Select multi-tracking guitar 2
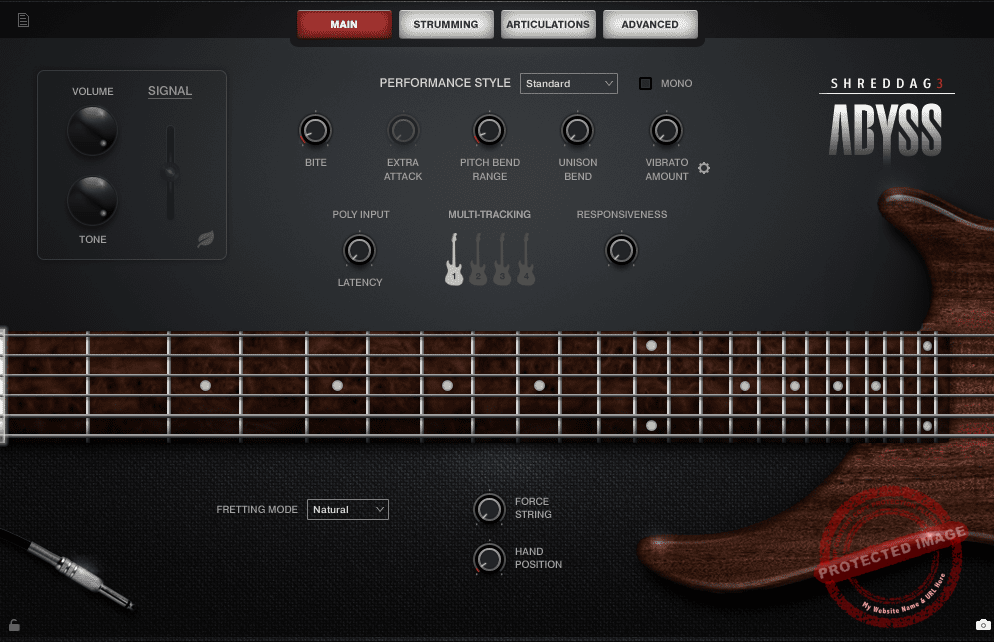Screen dimensions: 994x642 click(x=478, y=259)
